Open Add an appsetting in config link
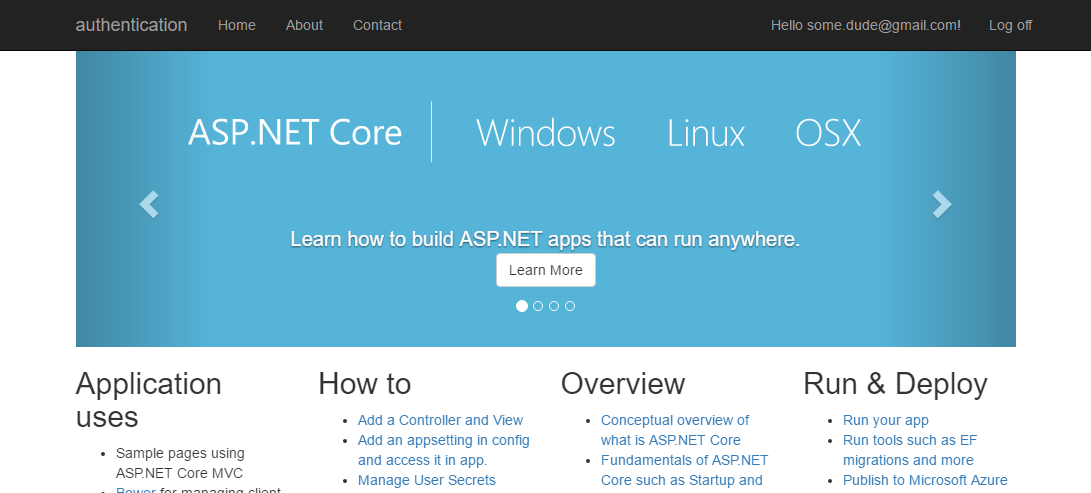 pos(443,440)
